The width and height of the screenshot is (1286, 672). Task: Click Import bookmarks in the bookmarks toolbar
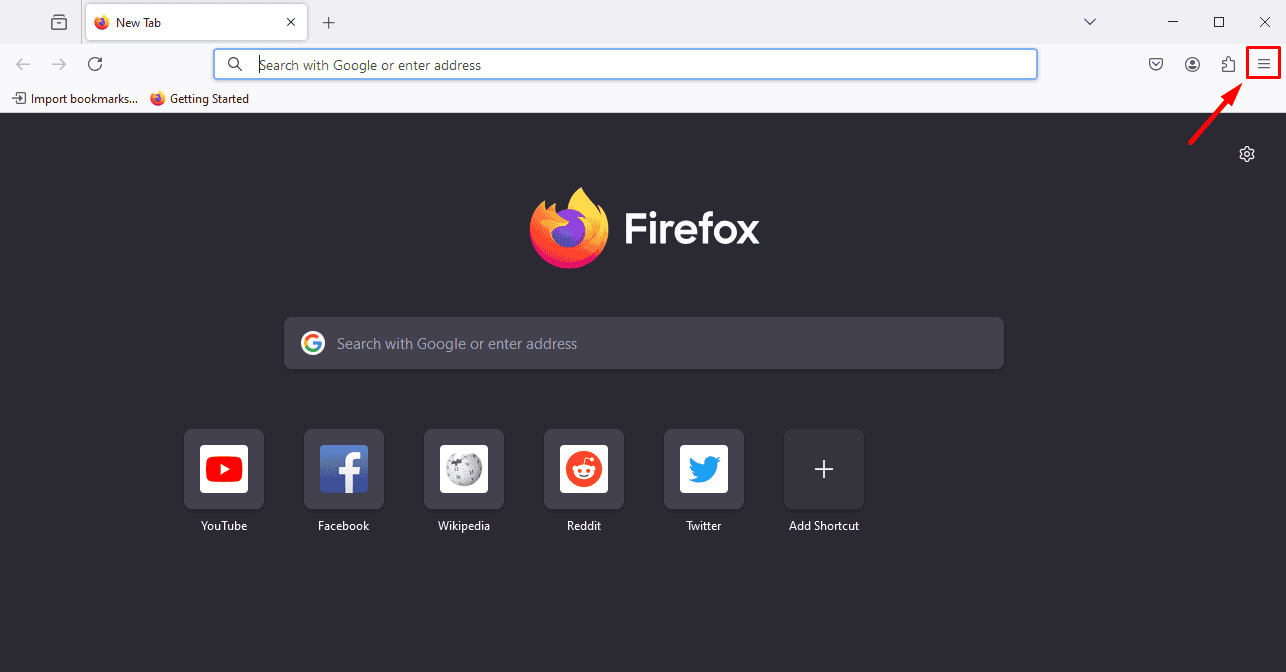click(x=75, y=99)
